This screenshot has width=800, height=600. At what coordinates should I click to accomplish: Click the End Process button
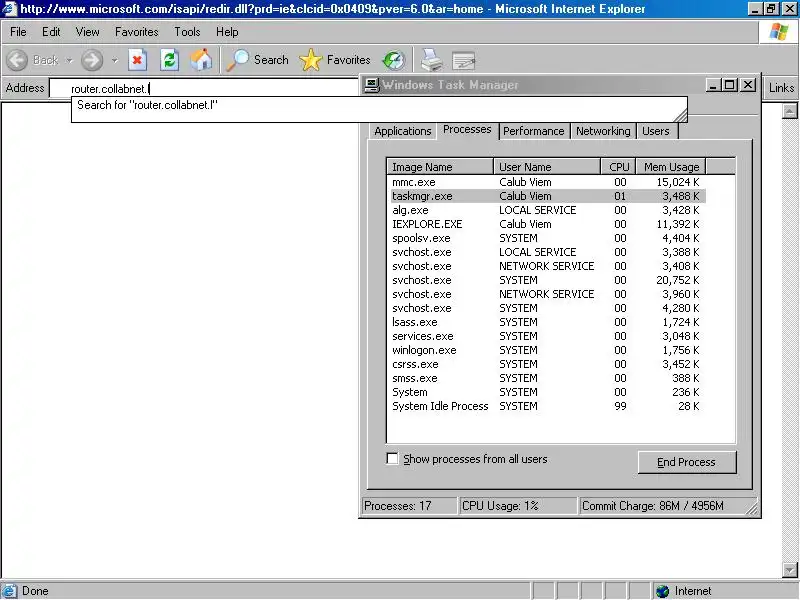(687, 462)
